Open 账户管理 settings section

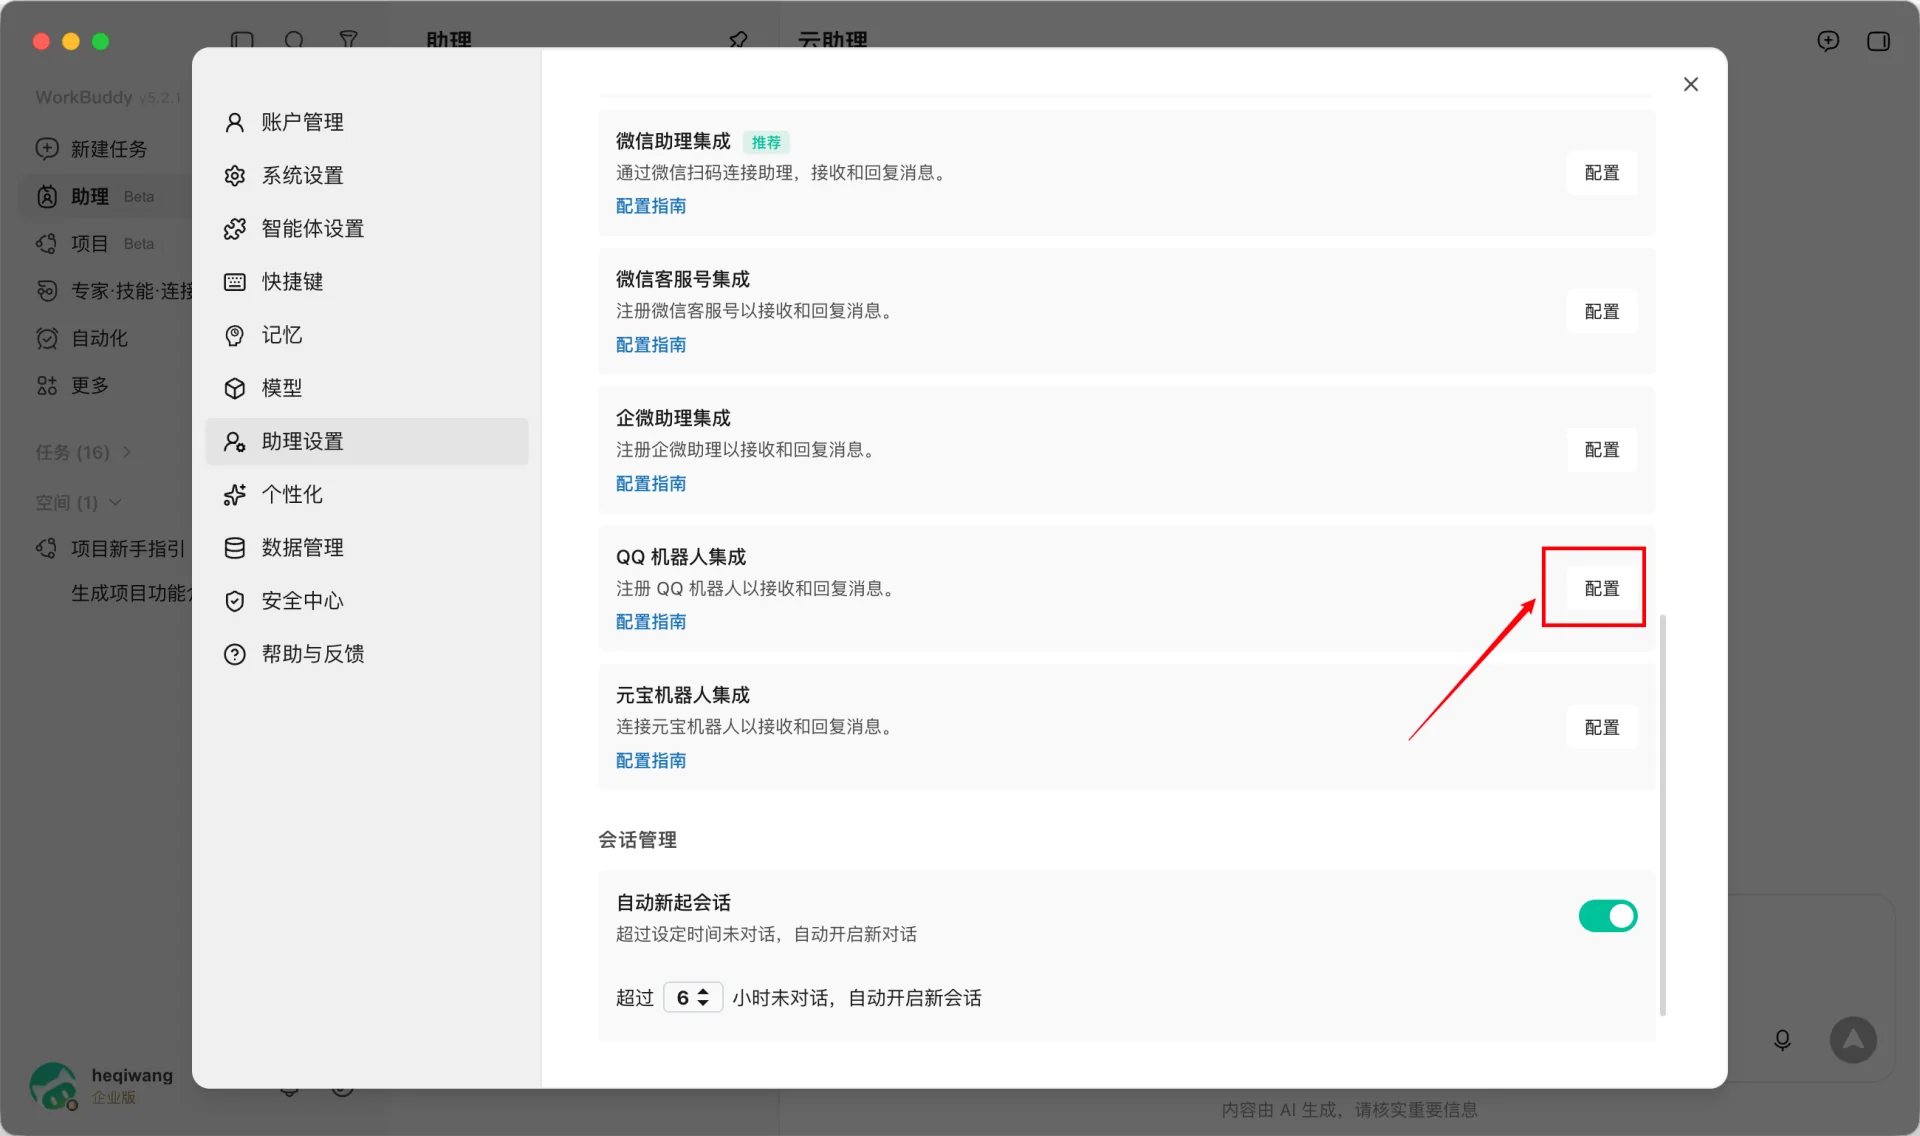tap(367, 122)
